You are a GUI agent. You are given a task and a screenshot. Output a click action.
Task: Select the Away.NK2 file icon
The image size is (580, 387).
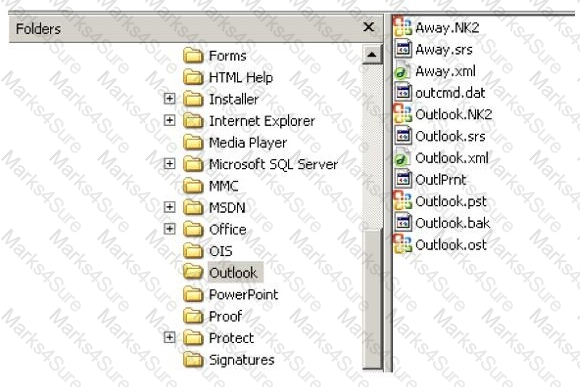pos(402,27)
